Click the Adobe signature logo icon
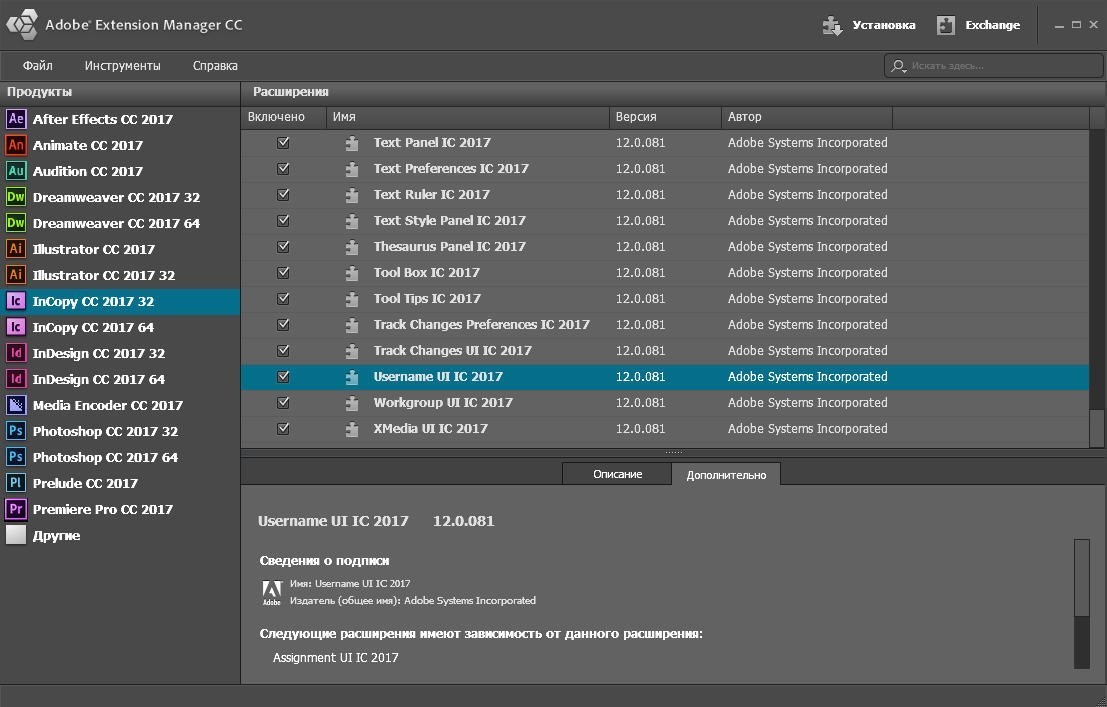The height and width of the screenshot is (707, 1107). point(272,593)
